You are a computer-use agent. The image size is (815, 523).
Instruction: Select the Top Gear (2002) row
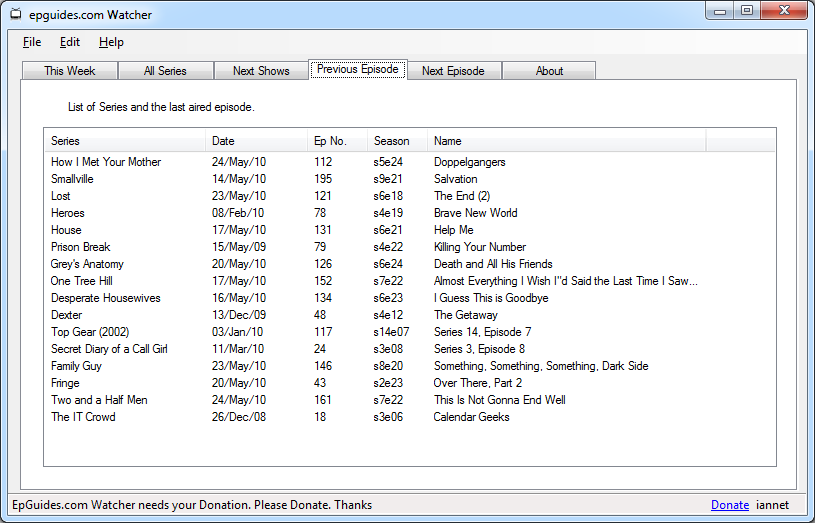coord(90,332)
